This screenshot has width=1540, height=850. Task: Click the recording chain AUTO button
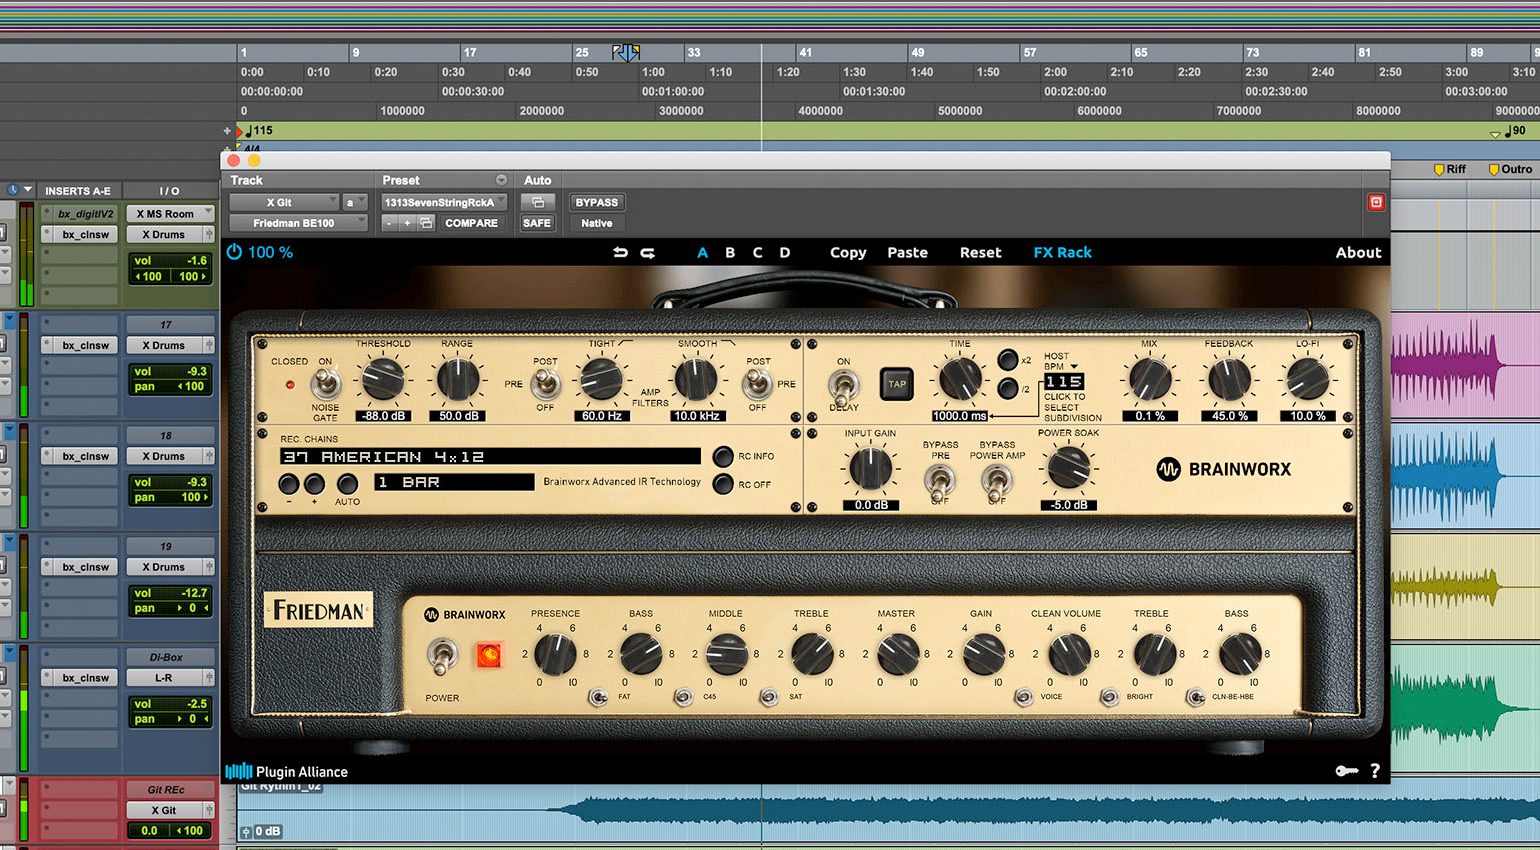347,484
